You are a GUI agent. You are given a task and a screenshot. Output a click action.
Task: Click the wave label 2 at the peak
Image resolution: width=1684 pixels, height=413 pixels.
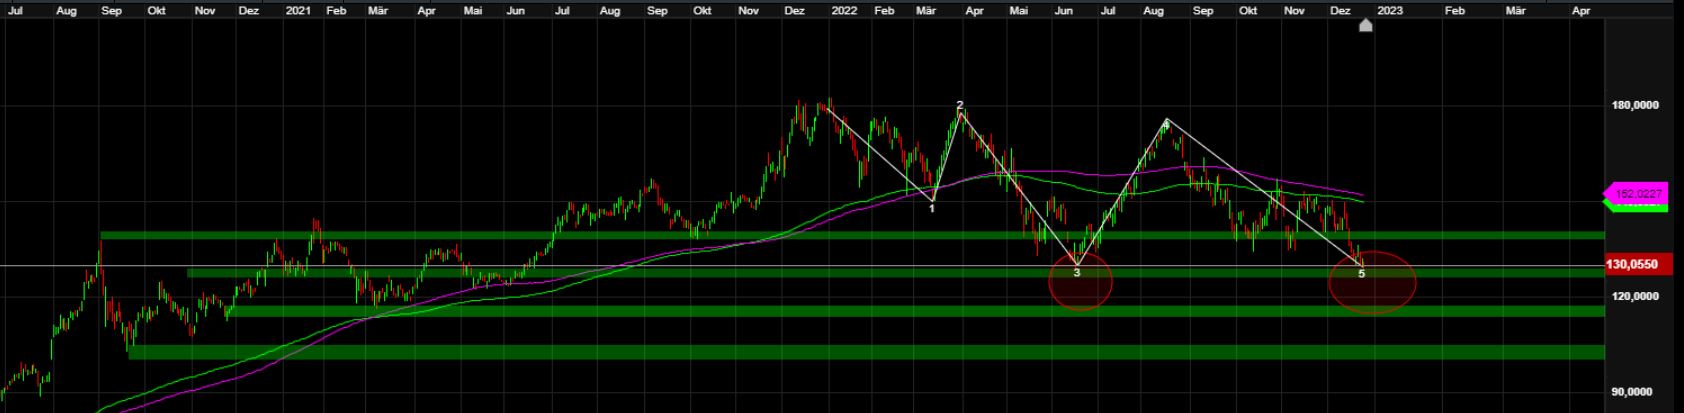click(960, 105)
